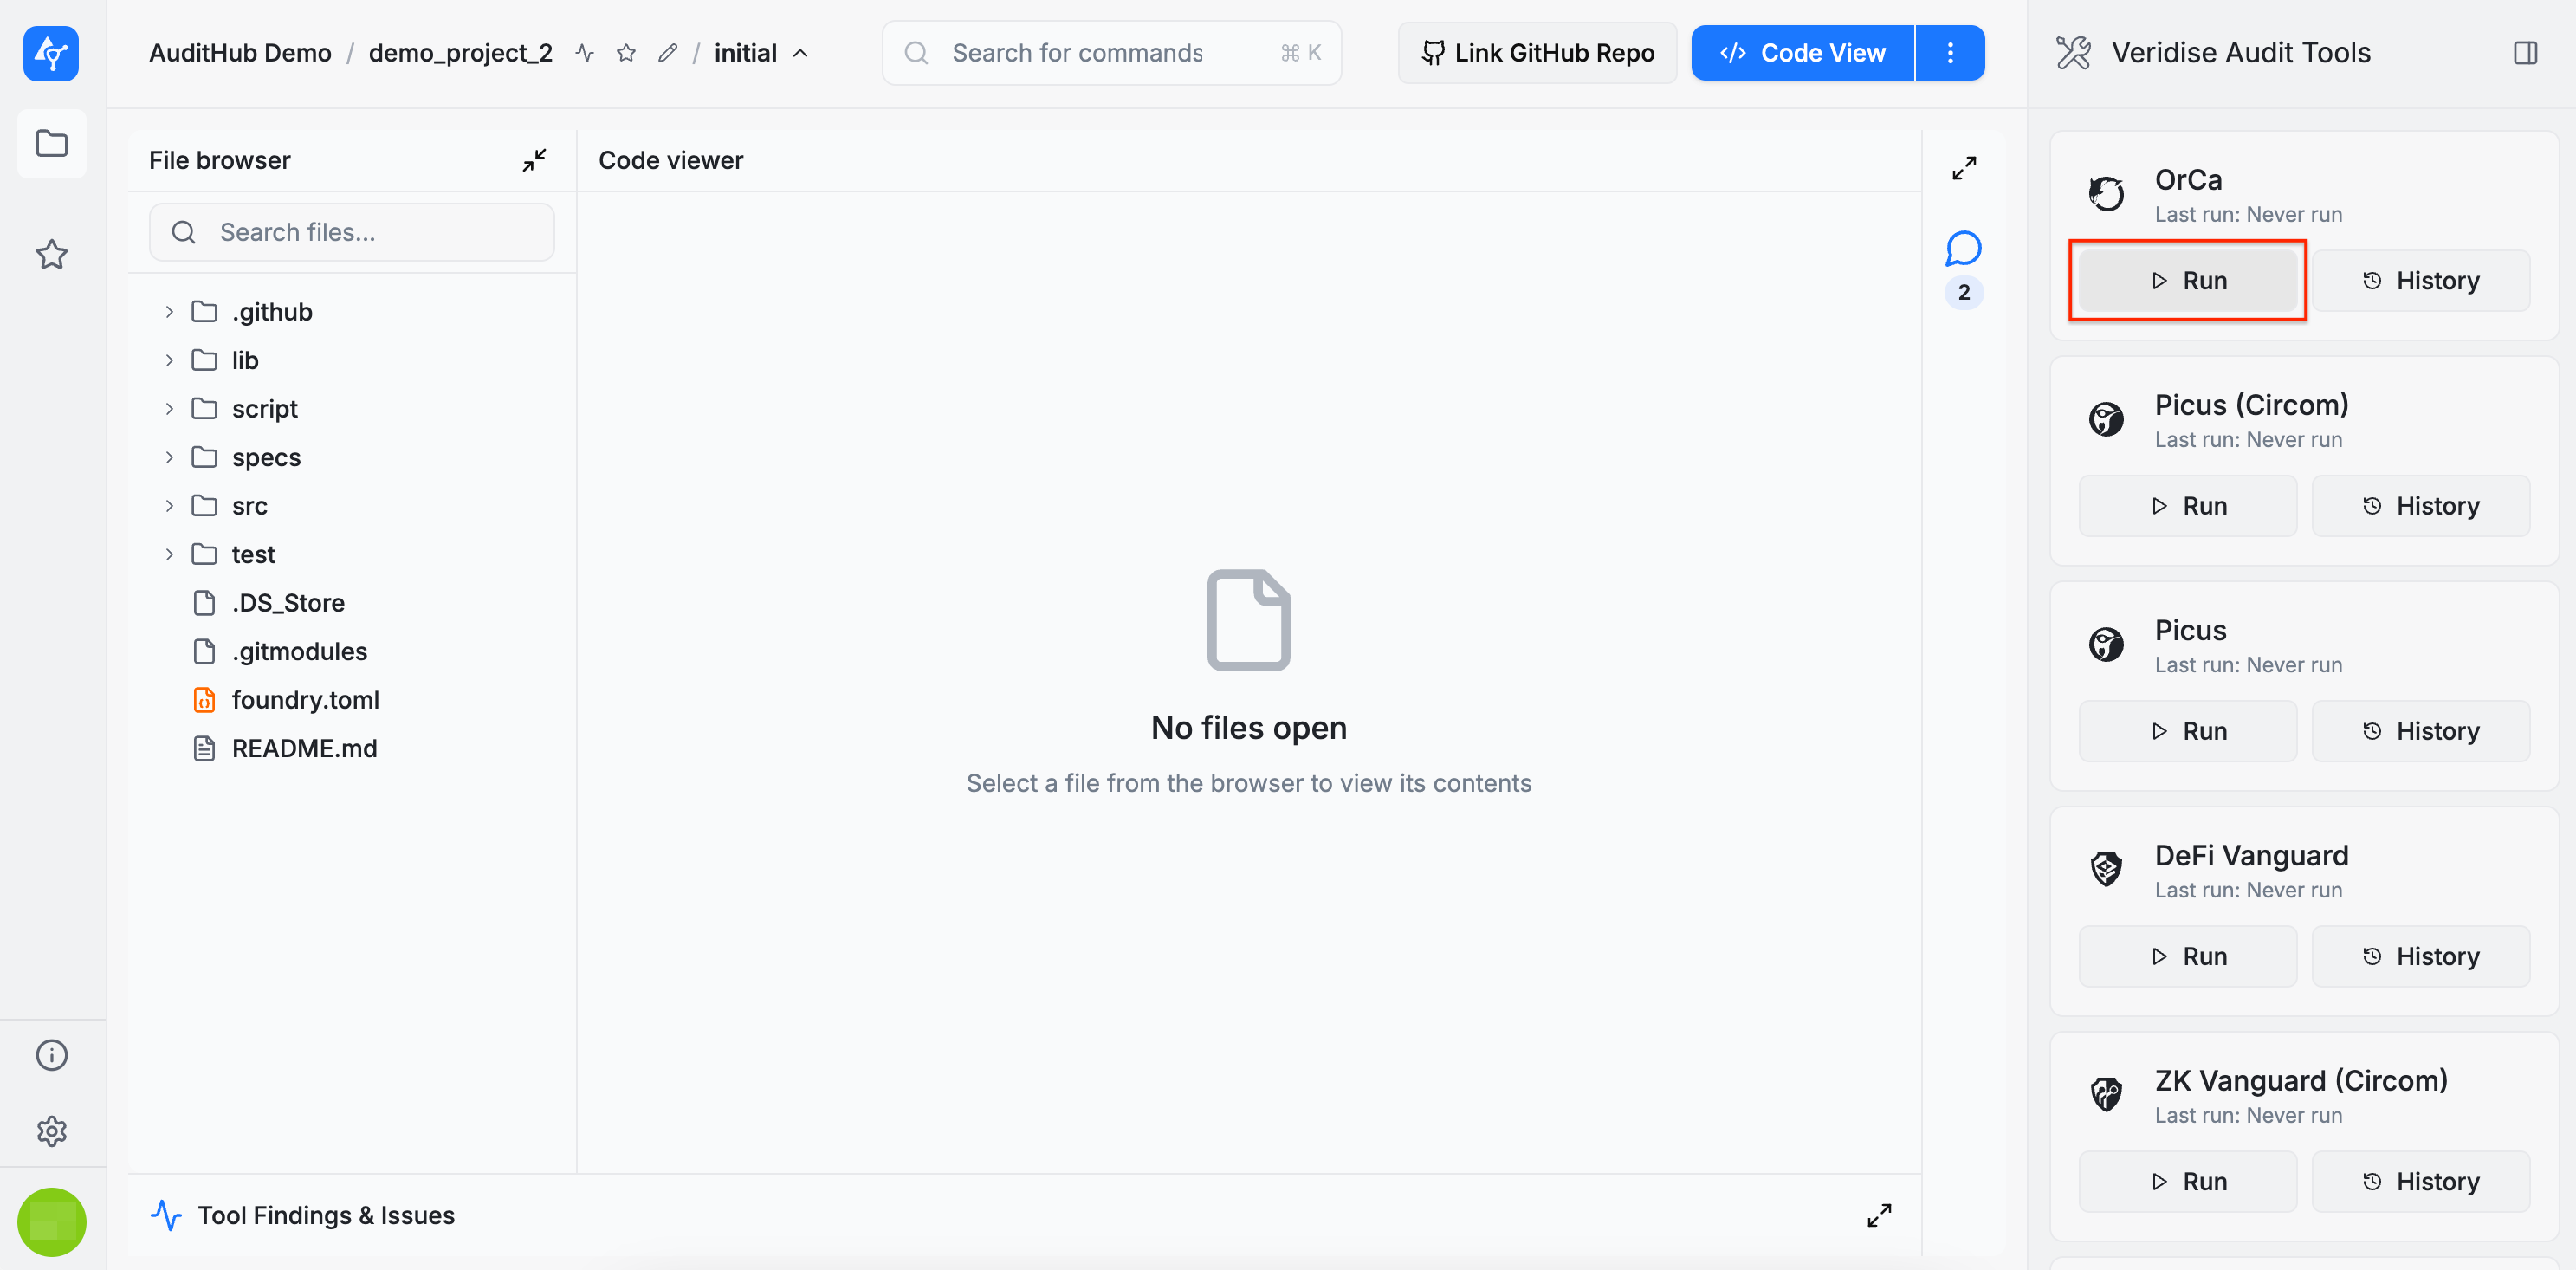Image resolution: width=2576 pixels, height=1270 pixels.
Task: Open Code View more options menu
Action: tap(1950, 53)
